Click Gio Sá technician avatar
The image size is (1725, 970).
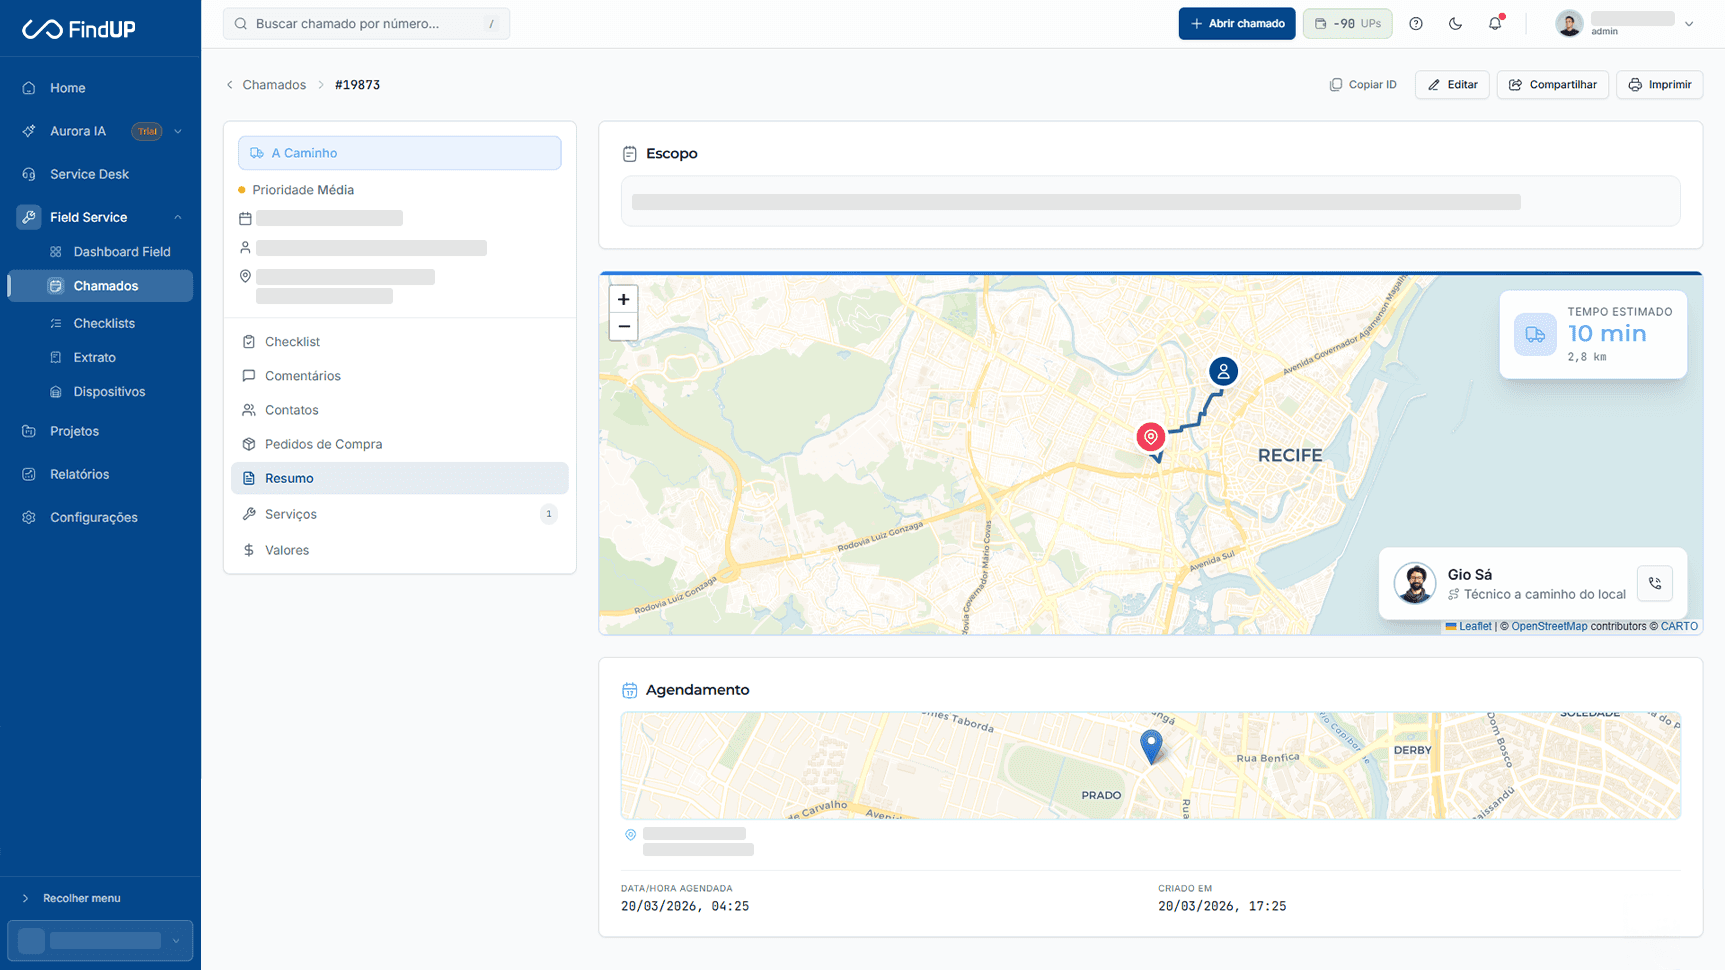[1415, 583]
